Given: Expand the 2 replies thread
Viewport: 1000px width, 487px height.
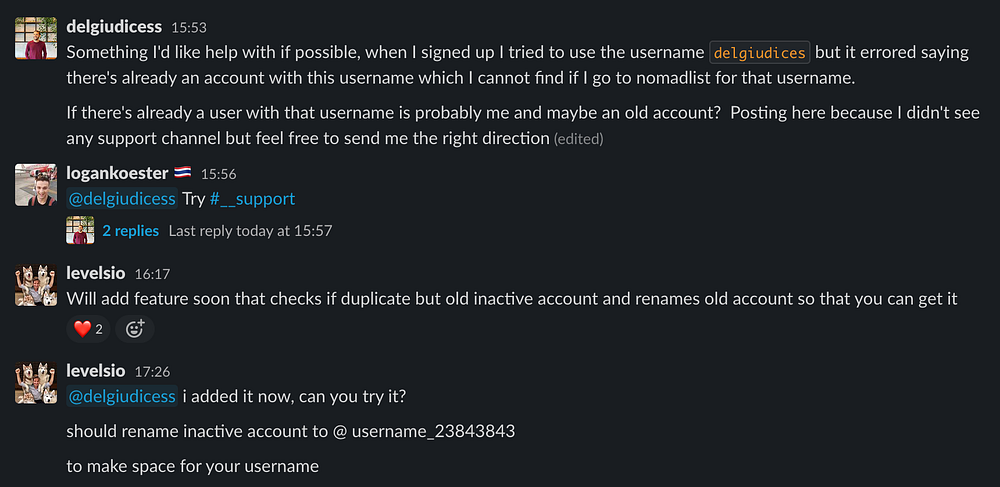Looking at the screenshot, I should point(130,231).
